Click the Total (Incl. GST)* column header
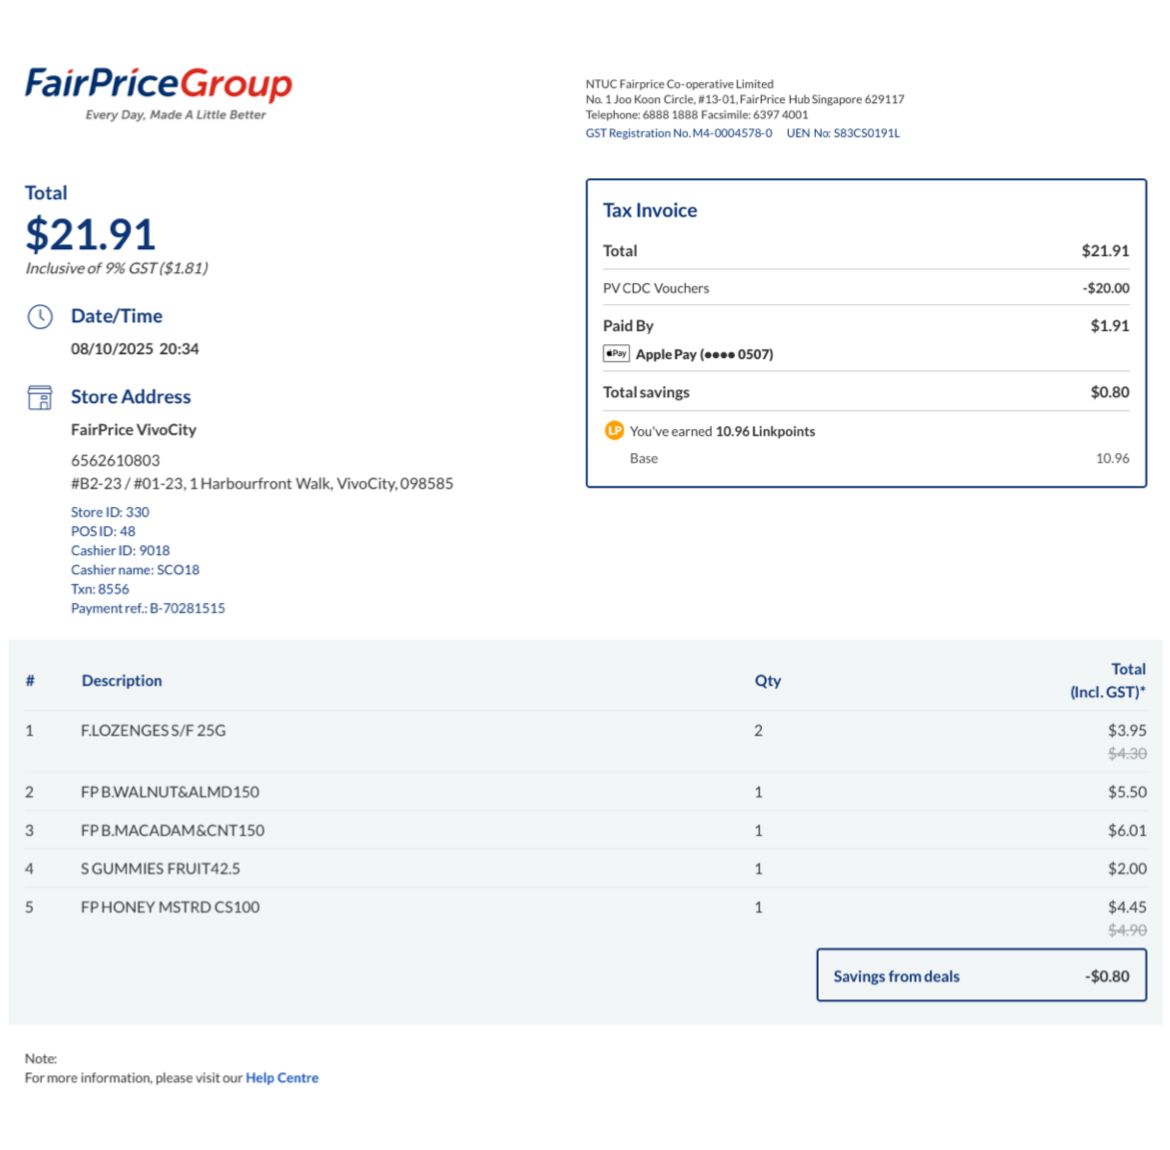The image size is (1170, 1150). pos(1108,681)
